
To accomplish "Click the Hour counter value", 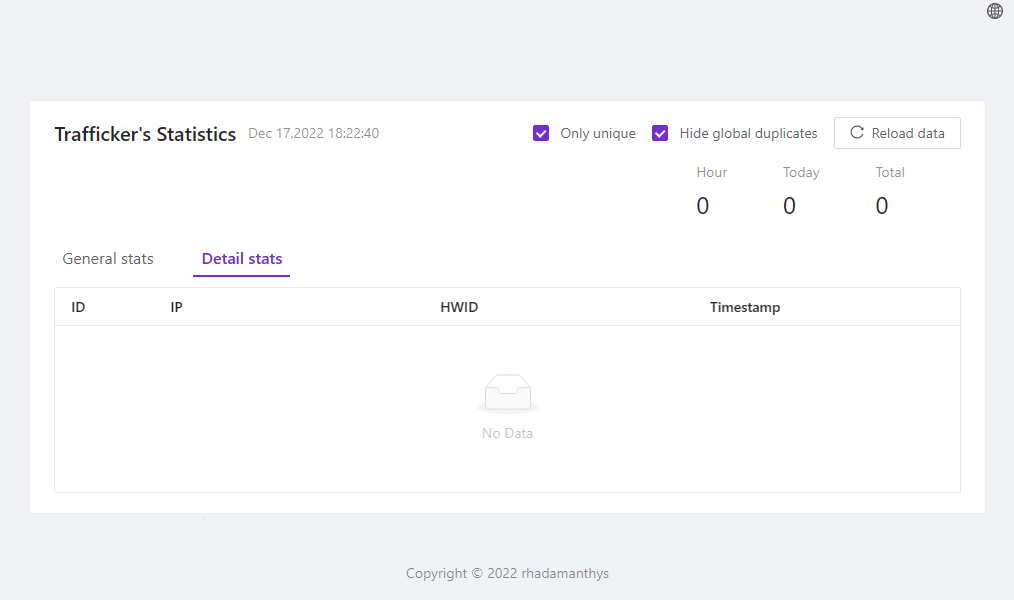I will click(x=703, y=206).
